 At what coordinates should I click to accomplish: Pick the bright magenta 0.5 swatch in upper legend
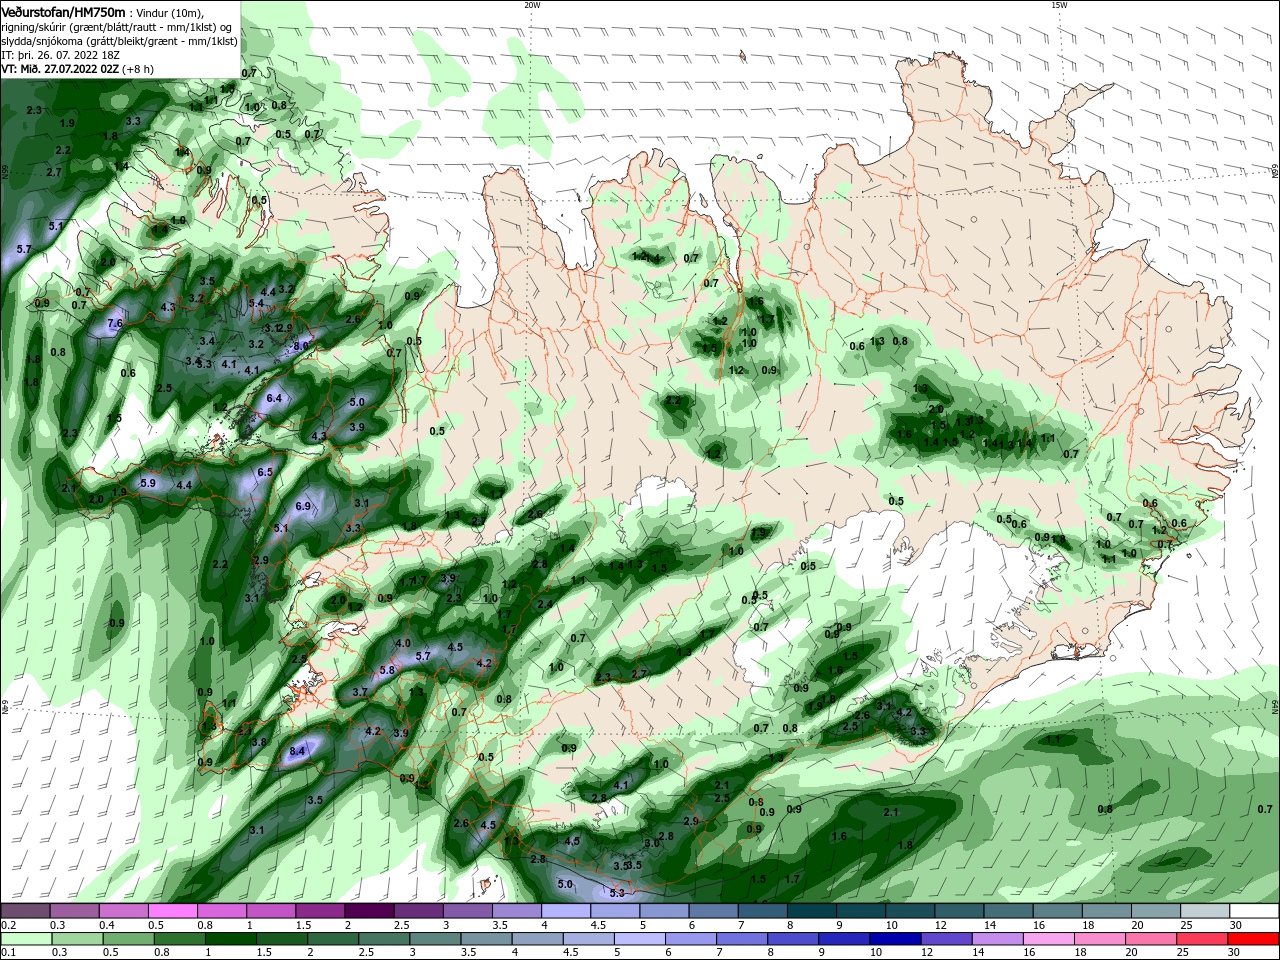pos(172,911)
